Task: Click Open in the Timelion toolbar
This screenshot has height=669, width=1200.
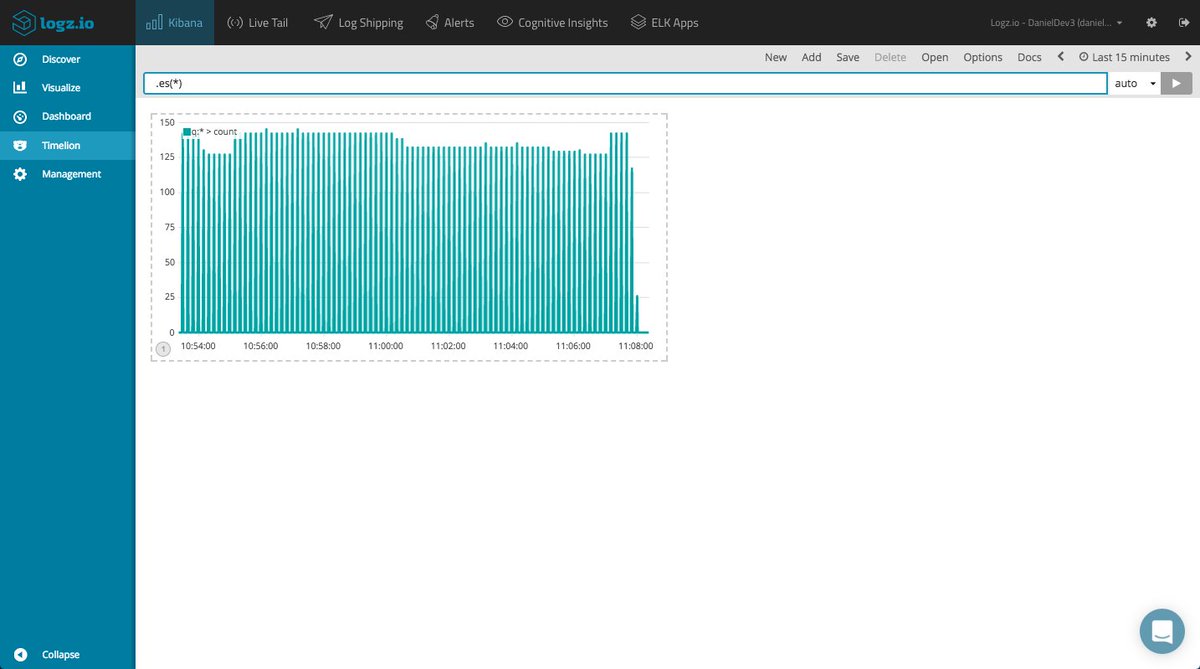Action: (935, 57)
